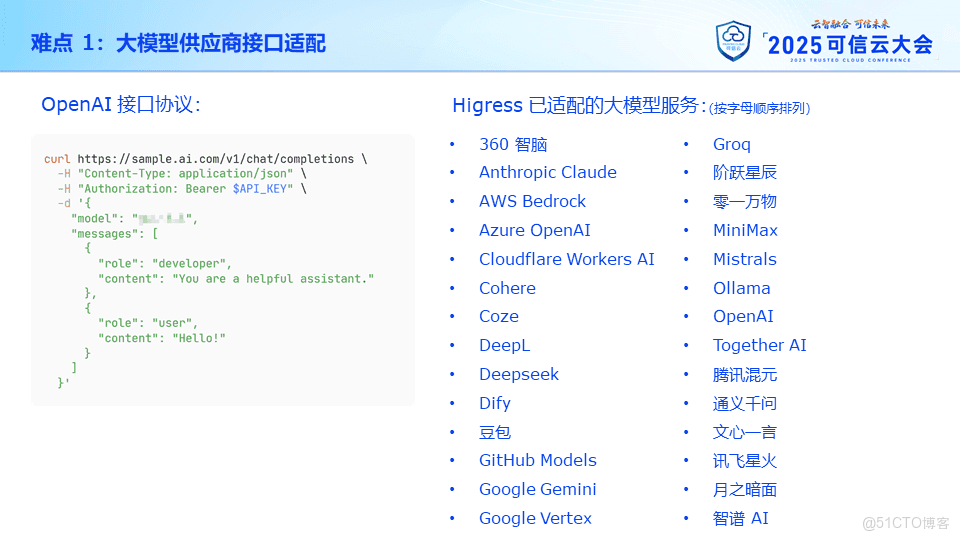This screenshot has height=540, width=960.
Task: Select the slide title about 大模型供应商接口适配
Action: (x=178, y=43)
